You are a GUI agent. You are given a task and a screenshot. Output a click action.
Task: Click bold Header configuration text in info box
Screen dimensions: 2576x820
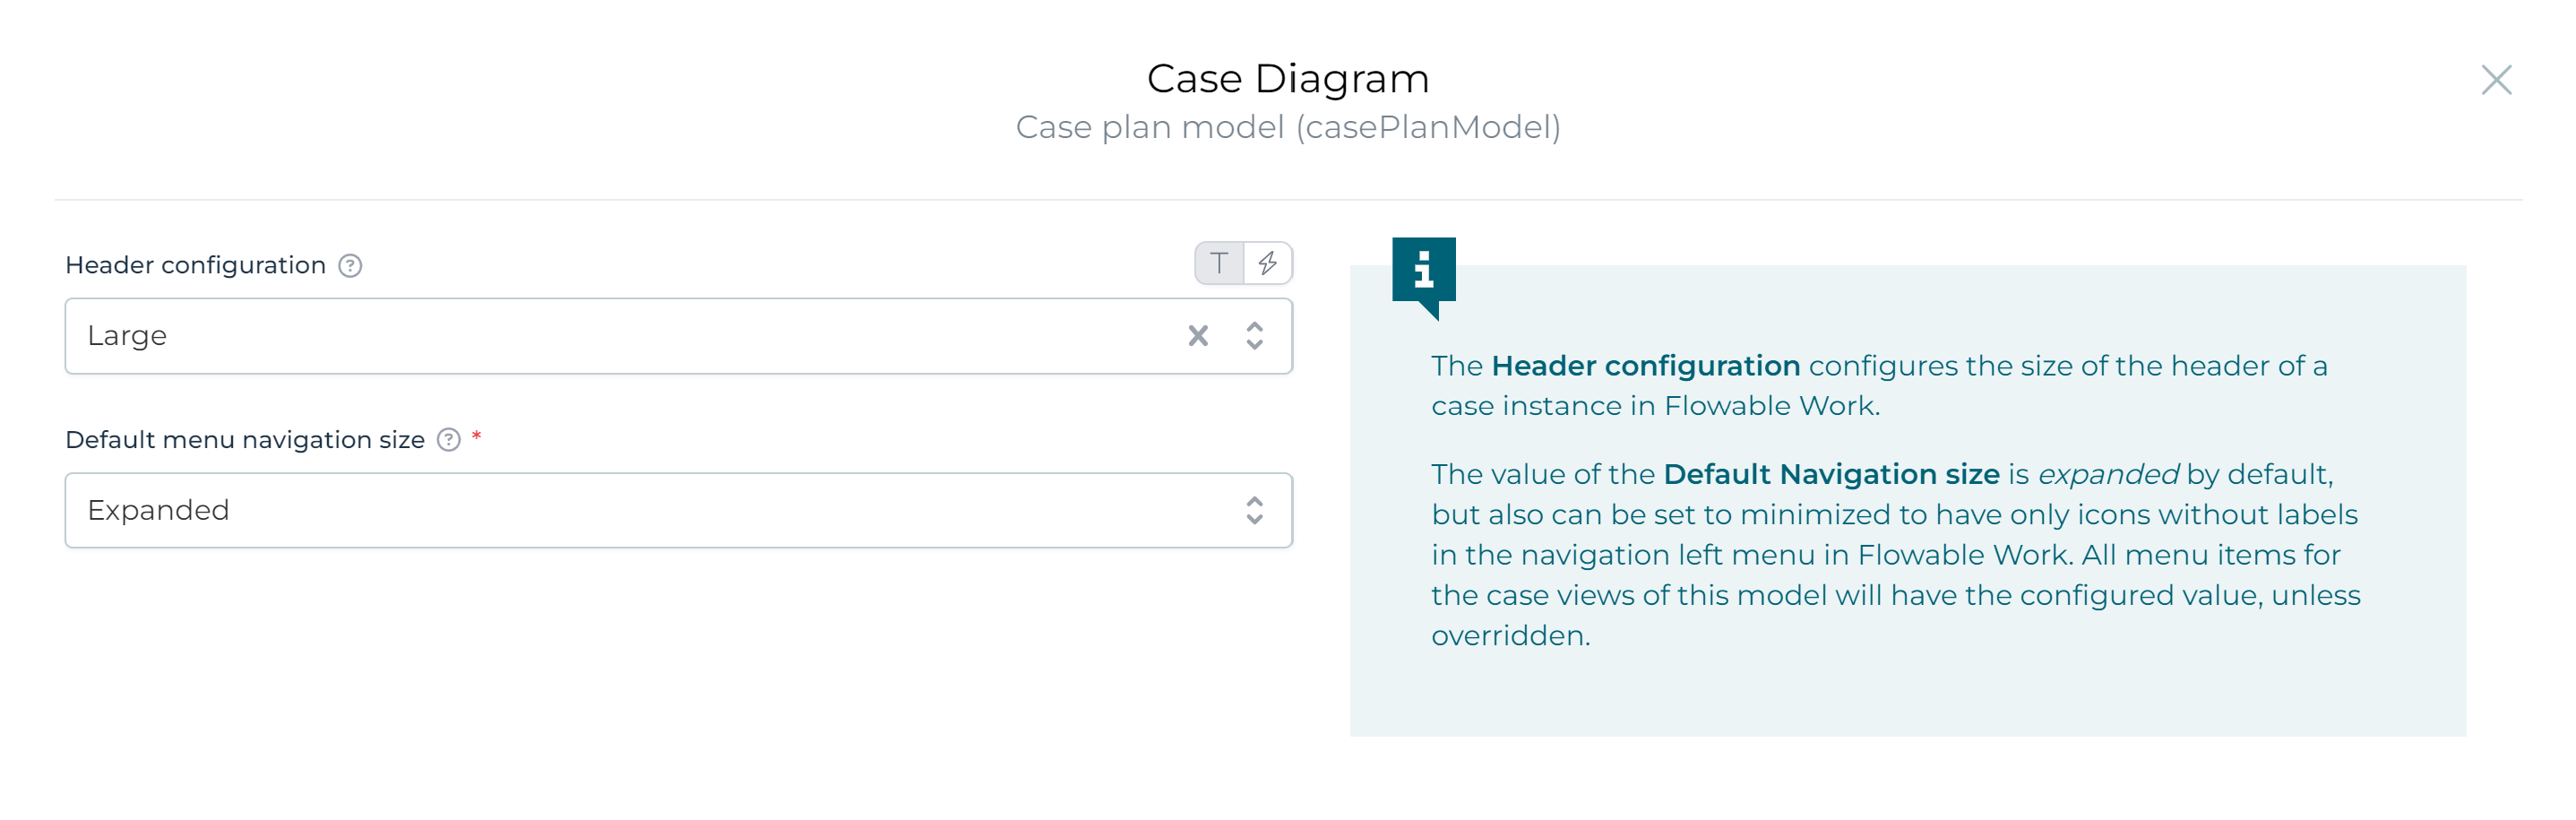pos(1645,366)
